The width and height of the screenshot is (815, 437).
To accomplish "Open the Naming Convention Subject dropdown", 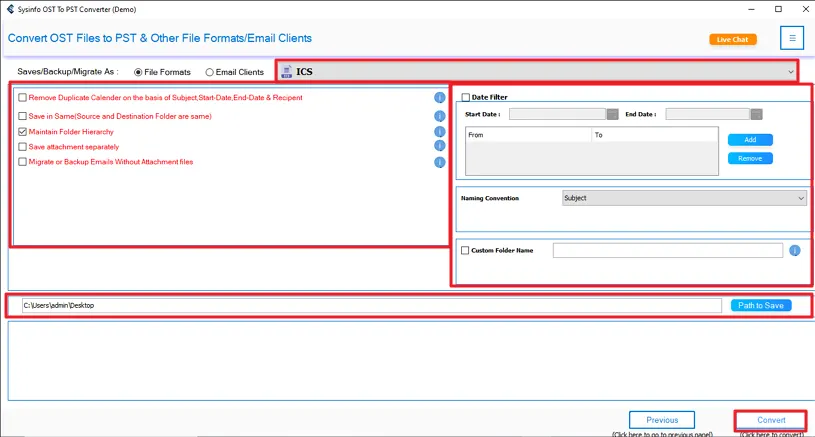I will [684, 198].
